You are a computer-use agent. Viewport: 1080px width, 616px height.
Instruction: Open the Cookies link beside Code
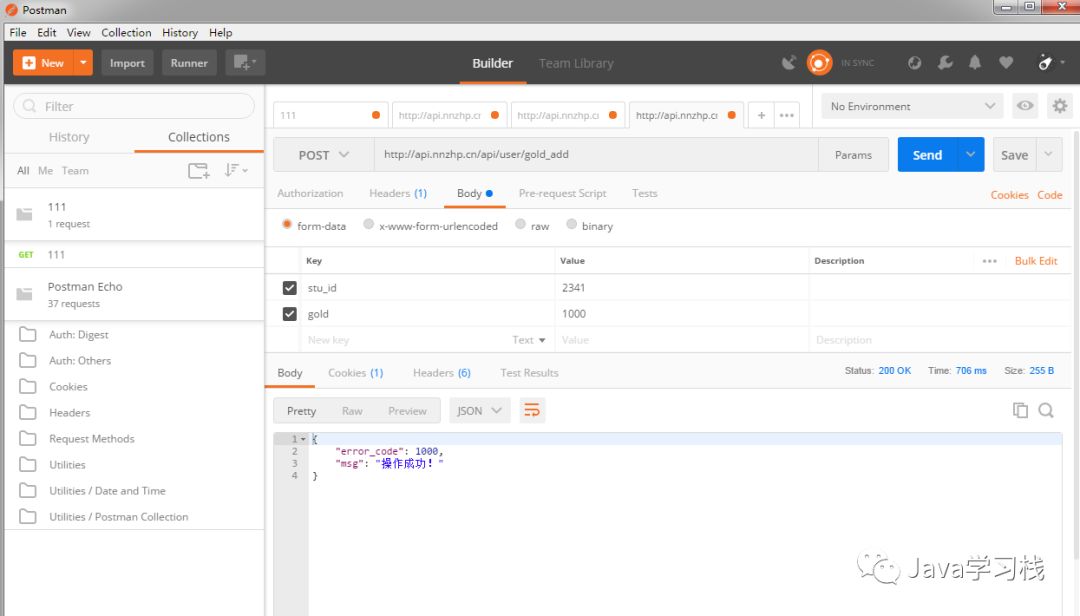(1009, 195)
